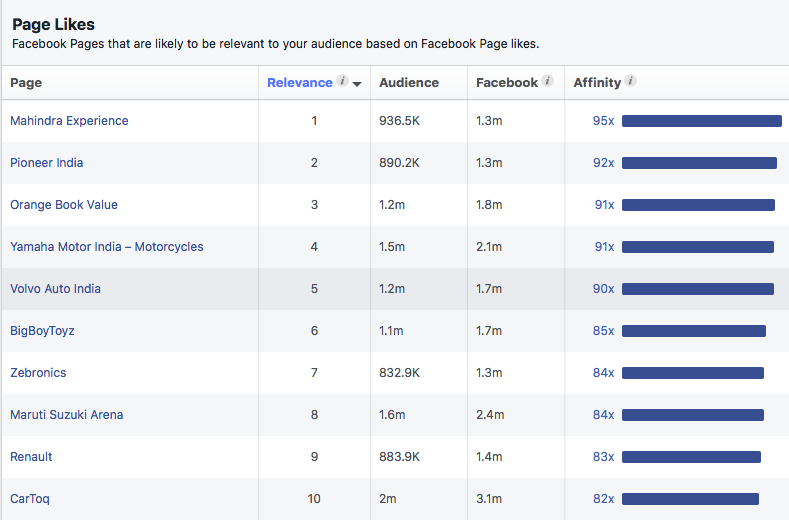Select the 2.1m Facebook cell for Yamaha
Image resolution: width=789 pixels, height=520 pixels.
489,247
